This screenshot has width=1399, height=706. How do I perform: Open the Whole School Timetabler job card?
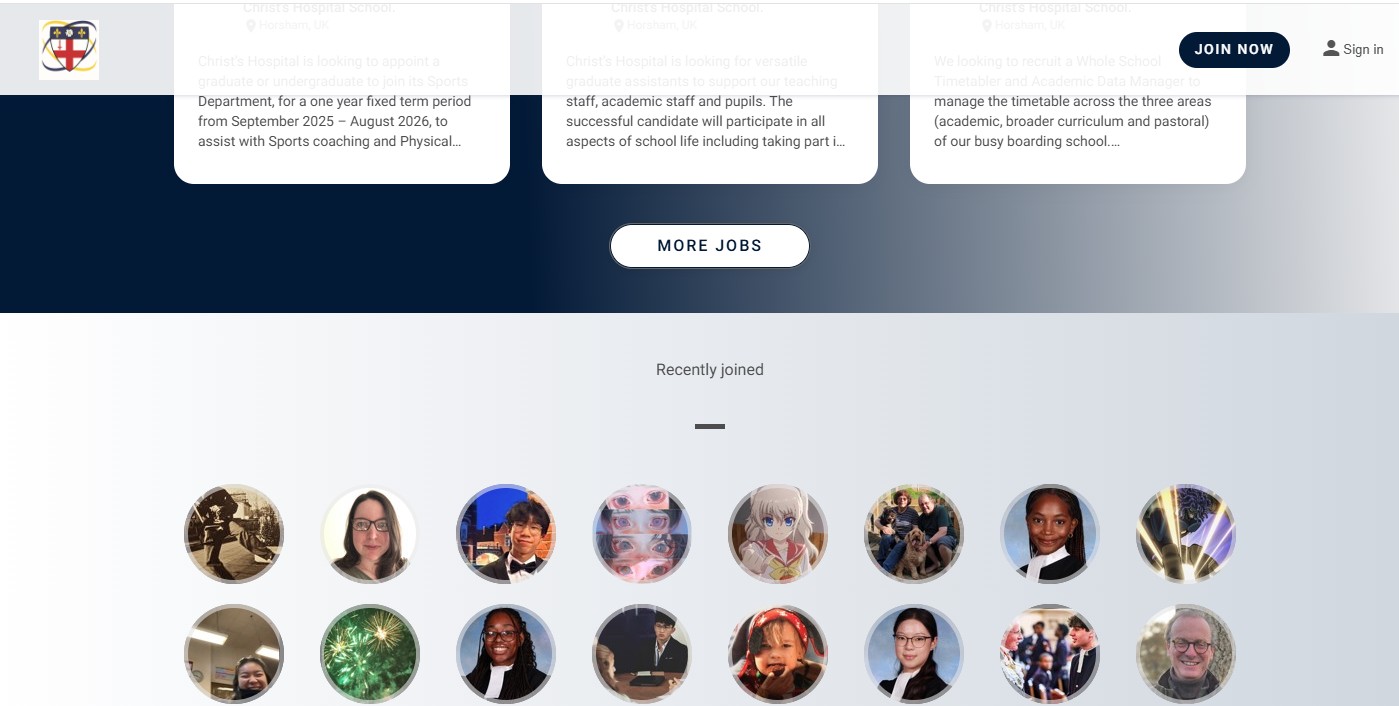pyautogui.click(x=1078, y=93)
